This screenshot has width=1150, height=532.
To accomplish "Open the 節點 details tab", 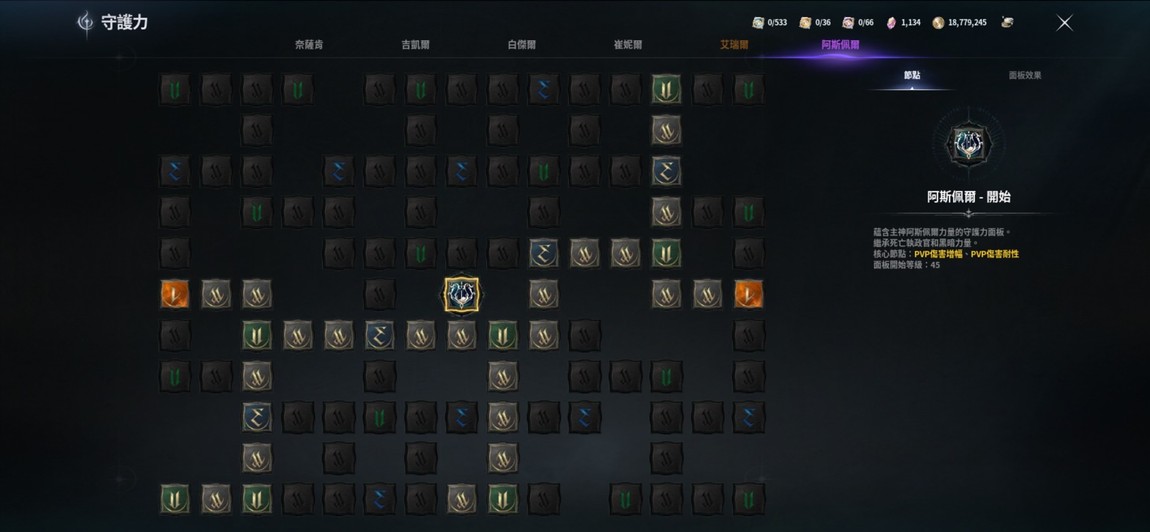I will click(912, 76).
